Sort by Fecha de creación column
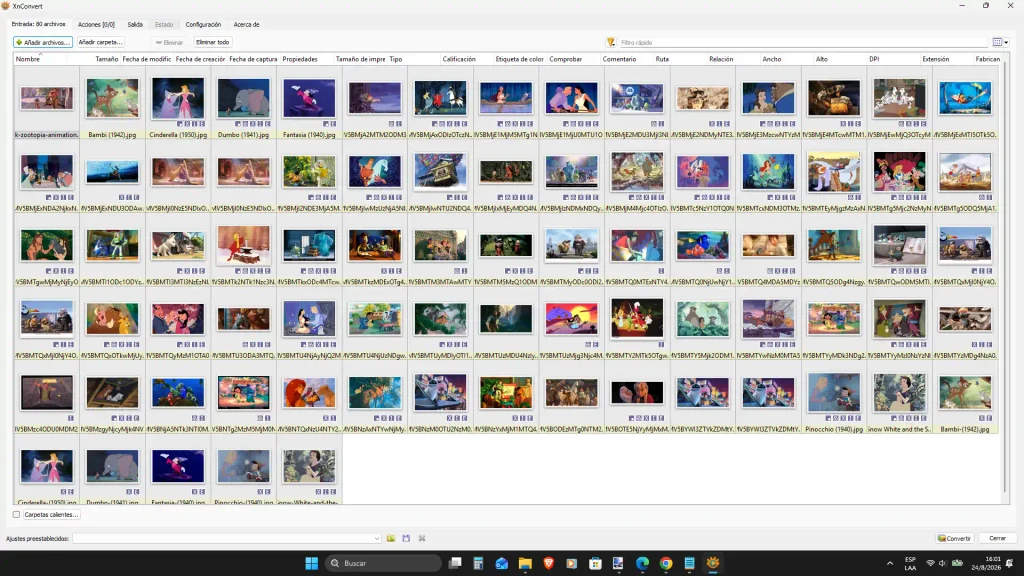Viewport: 1024px width, 576px height. point(200,59)
